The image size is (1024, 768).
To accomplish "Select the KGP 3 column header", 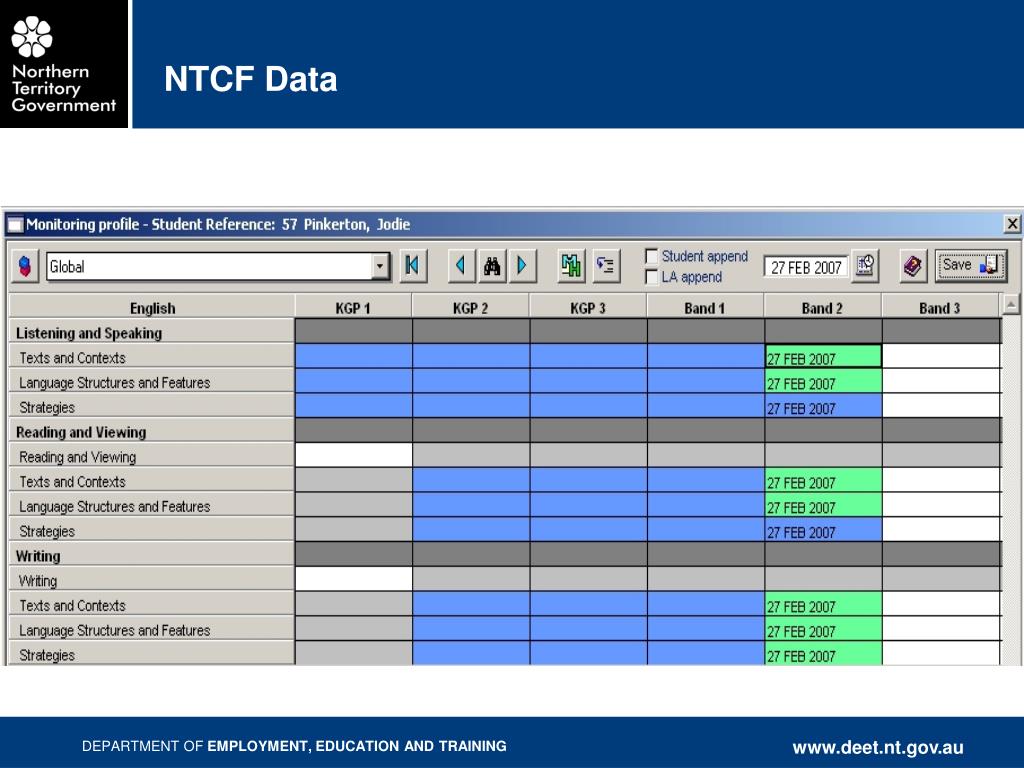I will pyautogui.click(x=588, y=308).
